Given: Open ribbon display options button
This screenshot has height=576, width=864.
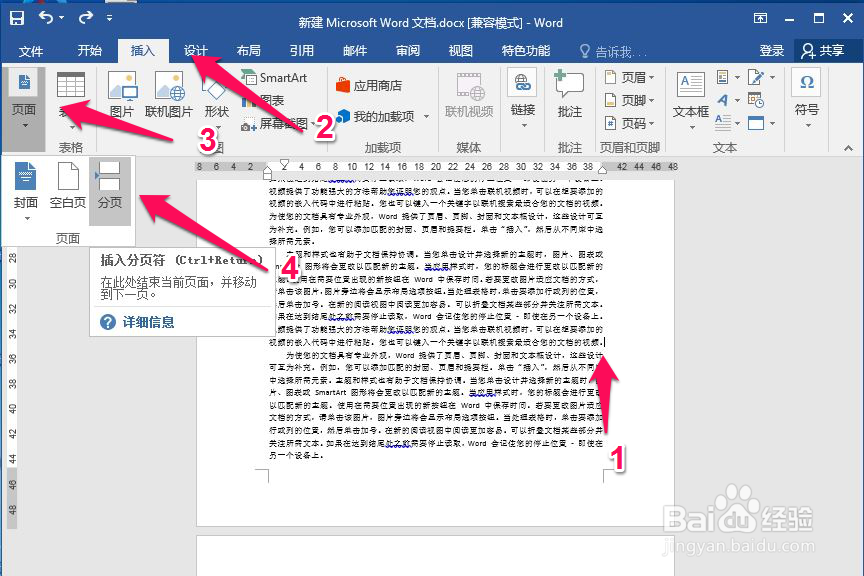Looking at the screenshot, I should pos(760,18).
